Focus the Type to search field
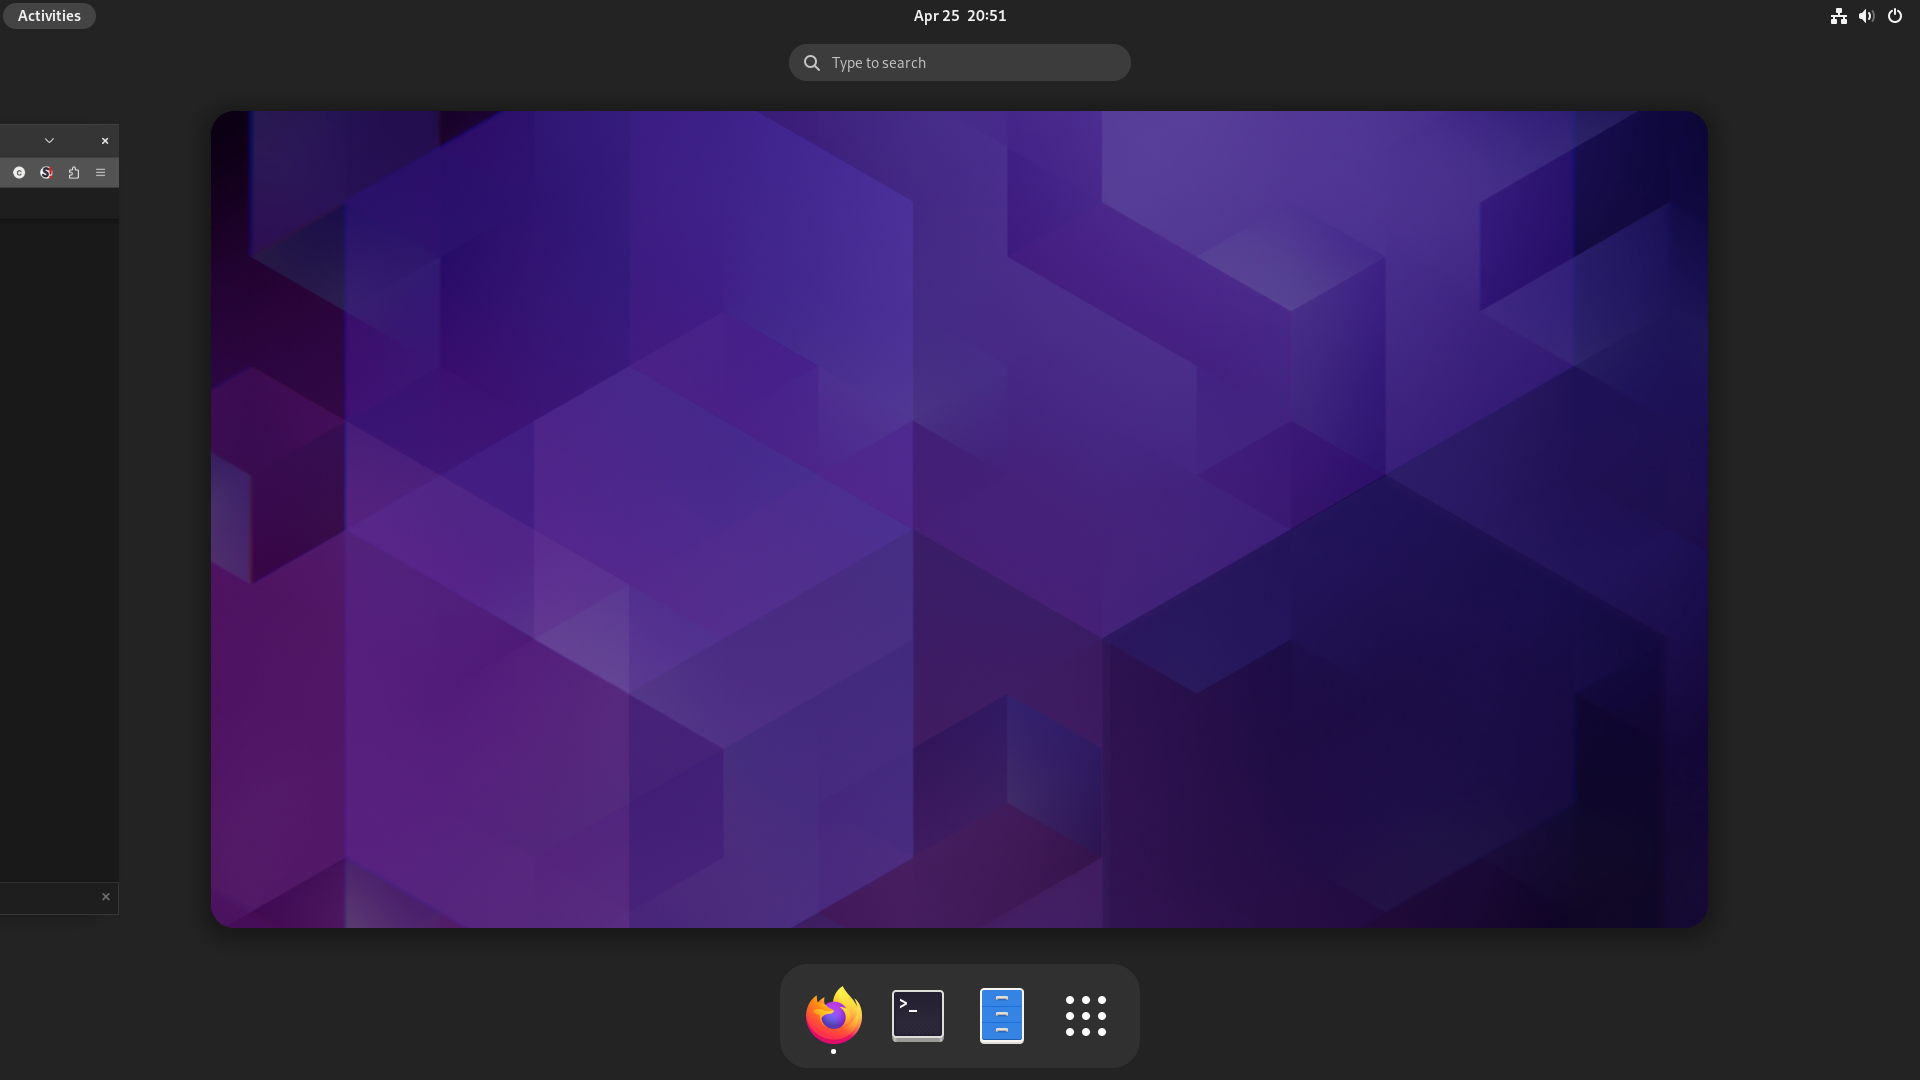The height and width of the screenshot is (1080, 1920). (x=975, y=63)
